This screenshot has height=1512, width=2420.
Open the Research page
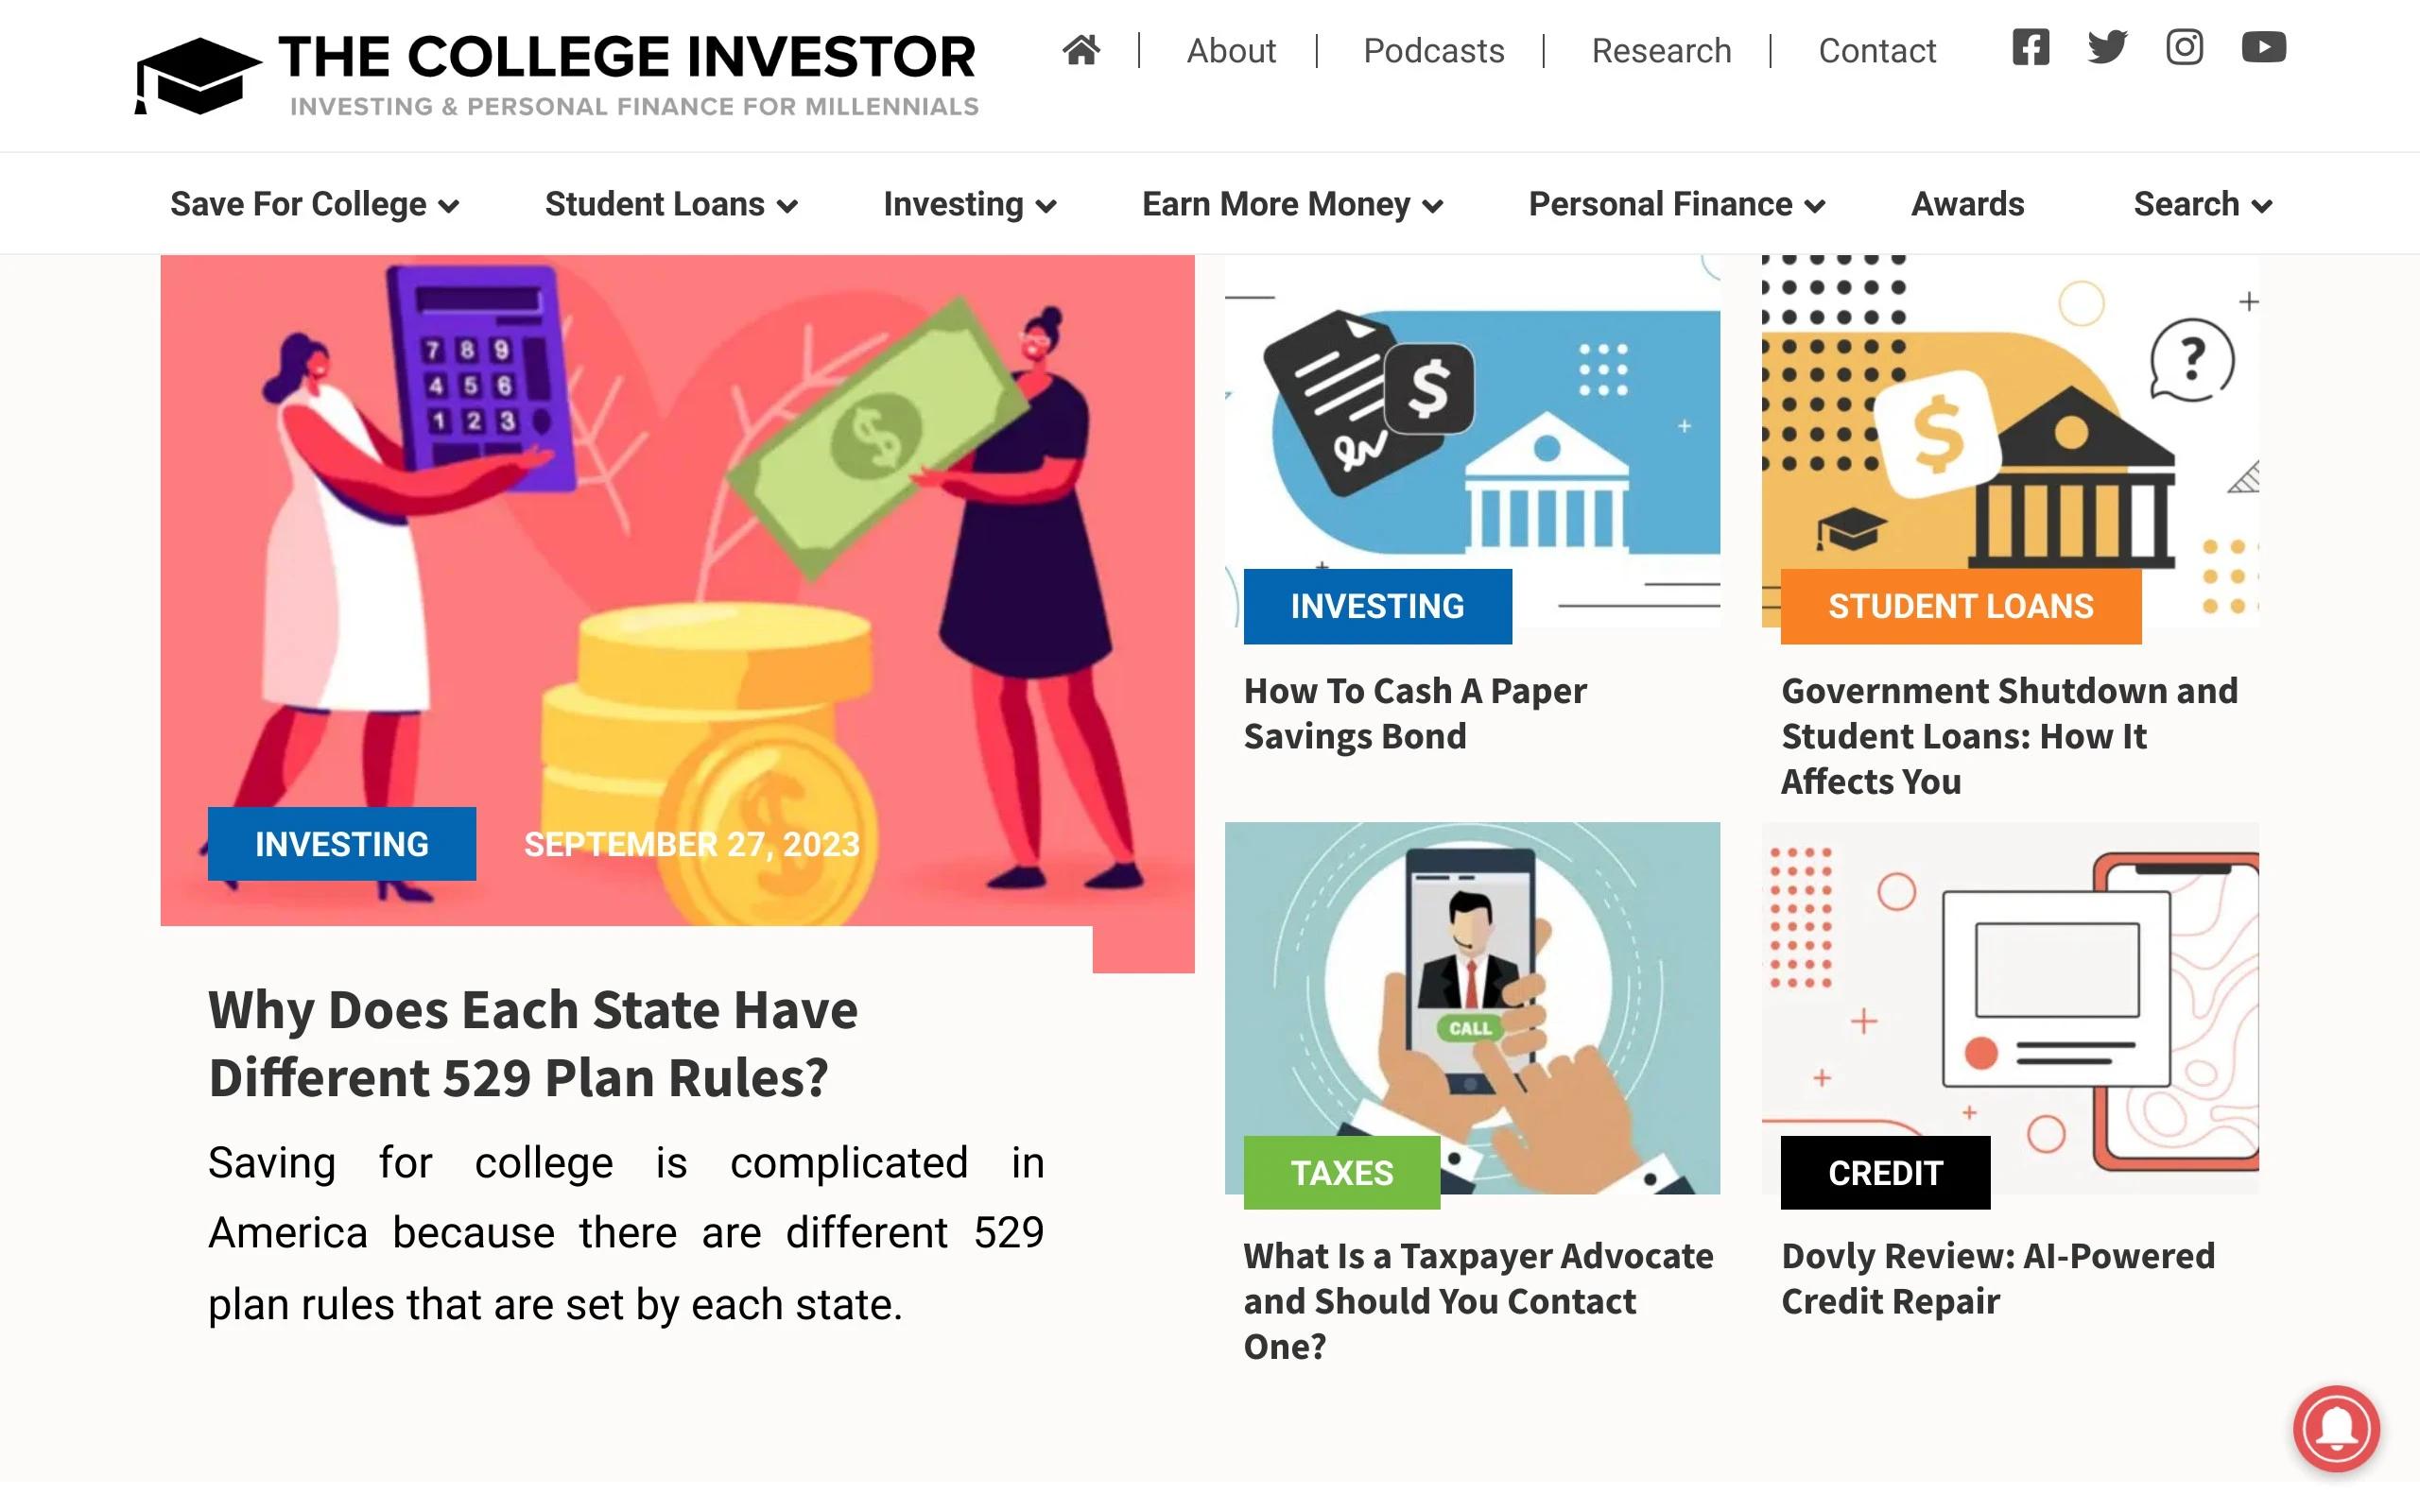pyautogui.click(x=1661, y=51)
